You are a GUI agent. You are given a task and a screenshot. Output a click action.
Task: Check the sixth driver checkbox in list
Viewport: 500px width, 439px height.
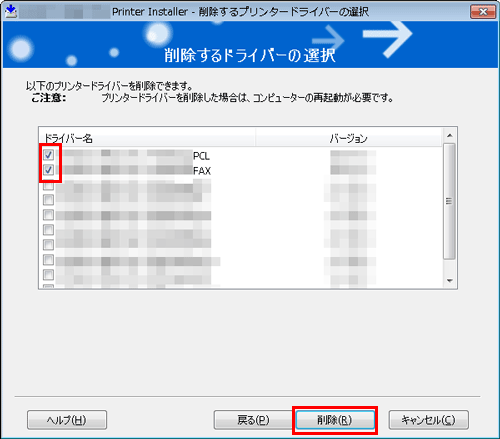coord(48,230)
